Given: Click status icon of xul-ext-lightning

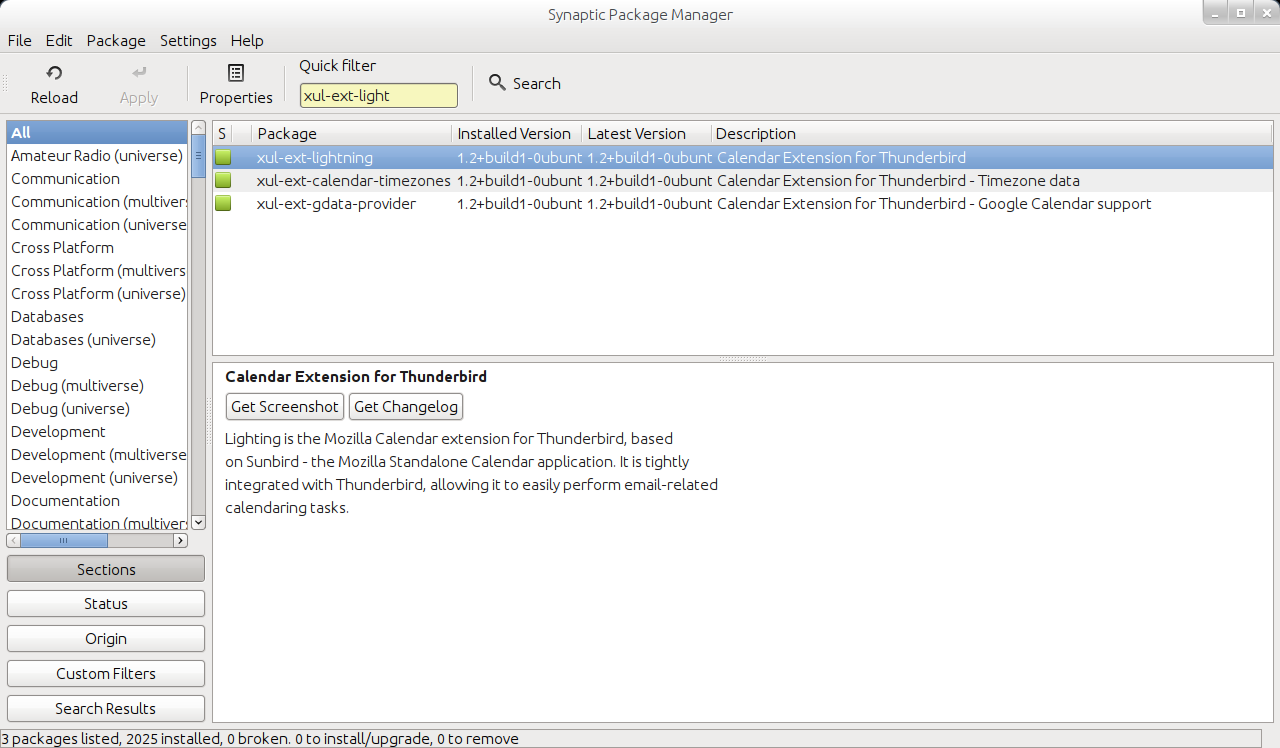Looking at the screenshot, I should click(x=222, y=157).
